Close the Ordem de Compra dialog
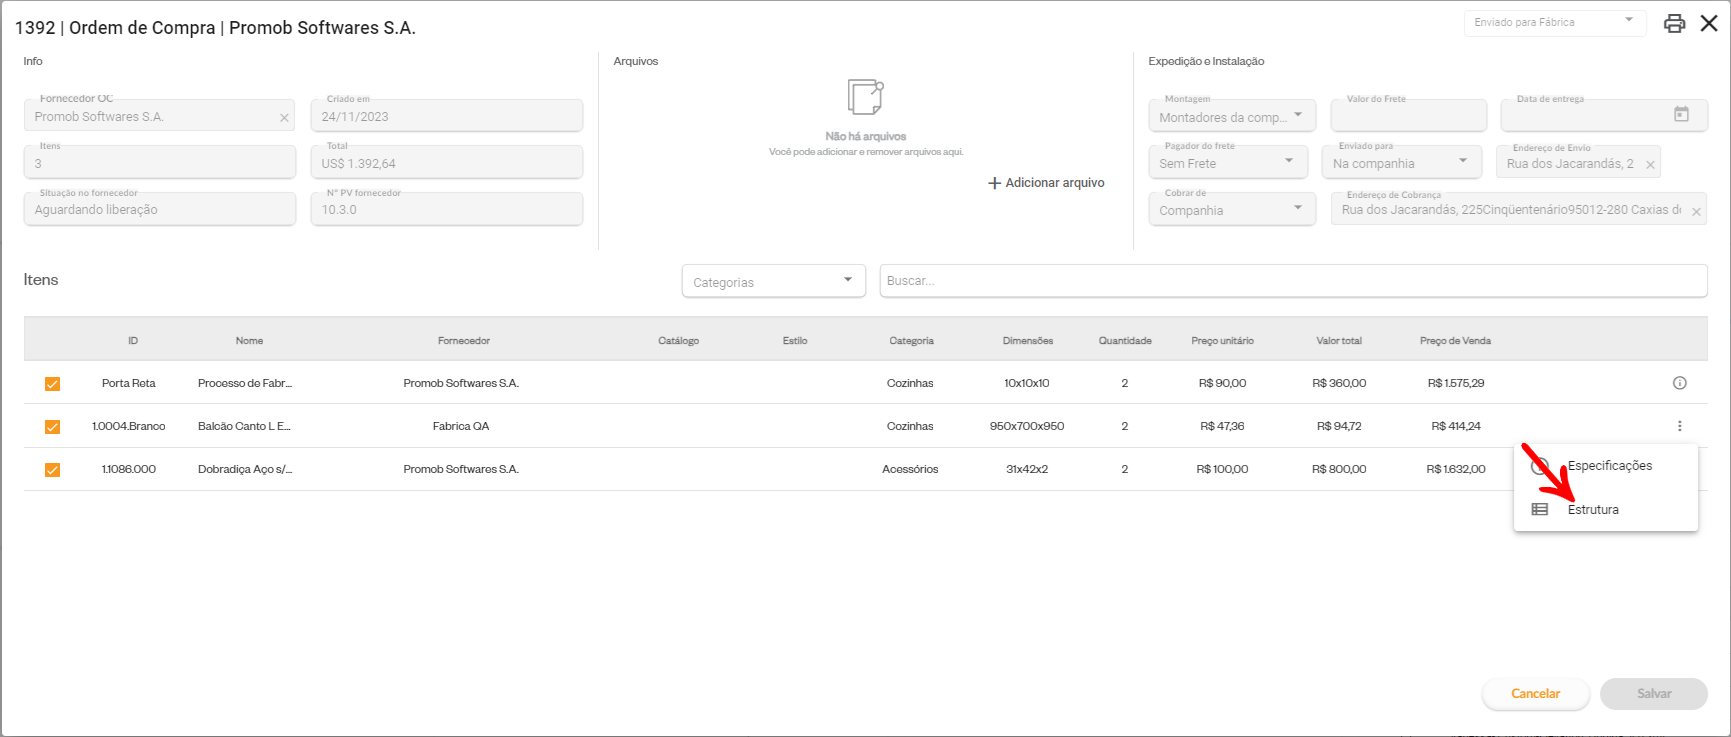 1709,23
